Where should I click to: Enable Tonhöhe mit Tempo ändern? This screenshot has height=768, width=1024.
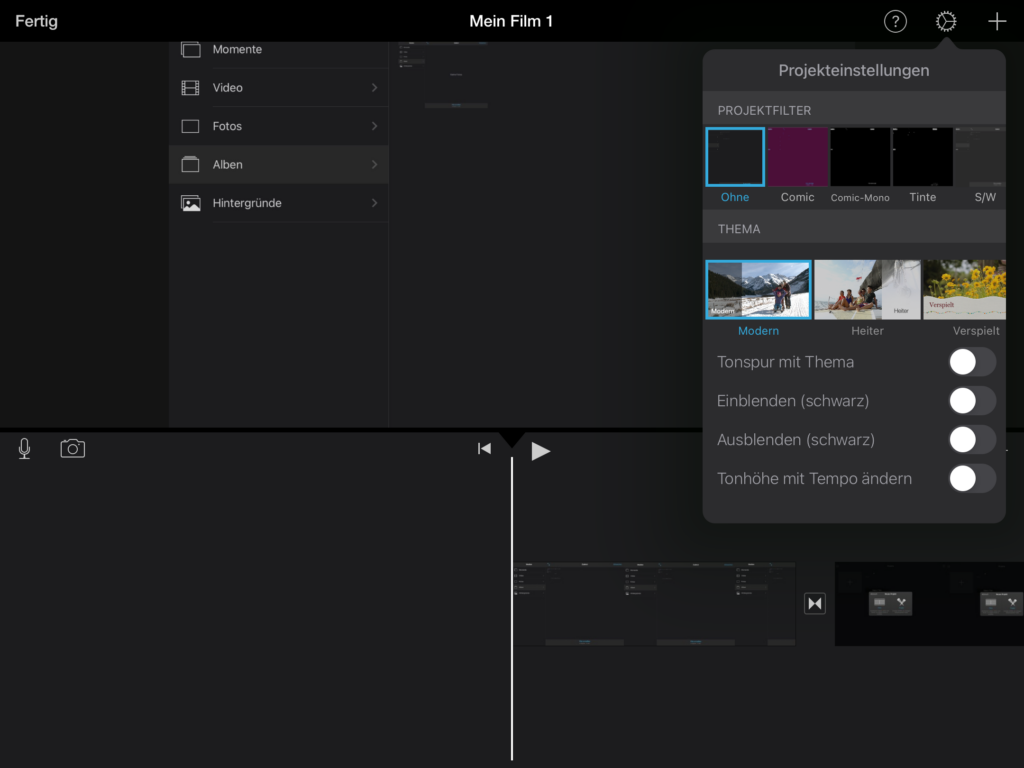click(971, 479)
